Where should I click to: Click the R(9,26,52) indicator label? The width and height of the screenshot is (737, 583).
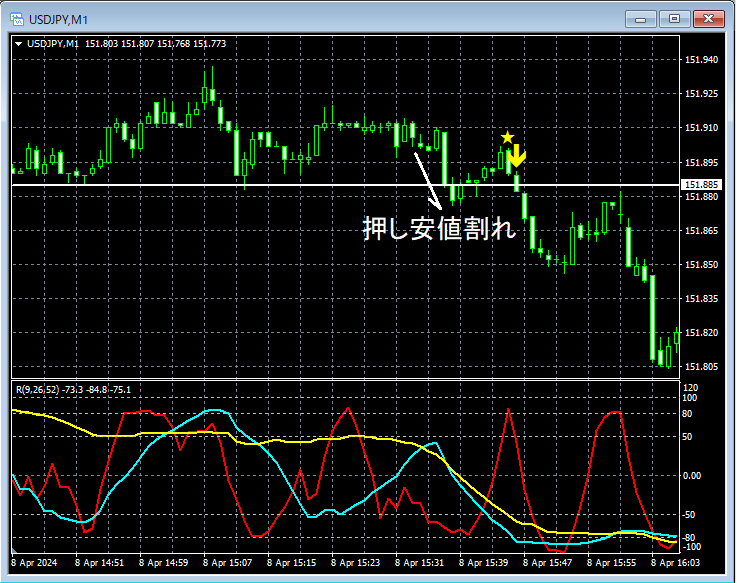(x=73, y=390)
